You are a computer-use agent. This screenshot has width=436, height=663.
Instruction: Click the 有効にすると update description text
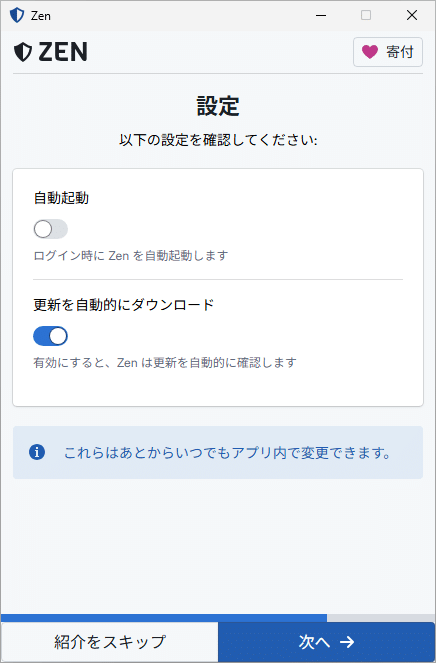[x=165, y=362]
